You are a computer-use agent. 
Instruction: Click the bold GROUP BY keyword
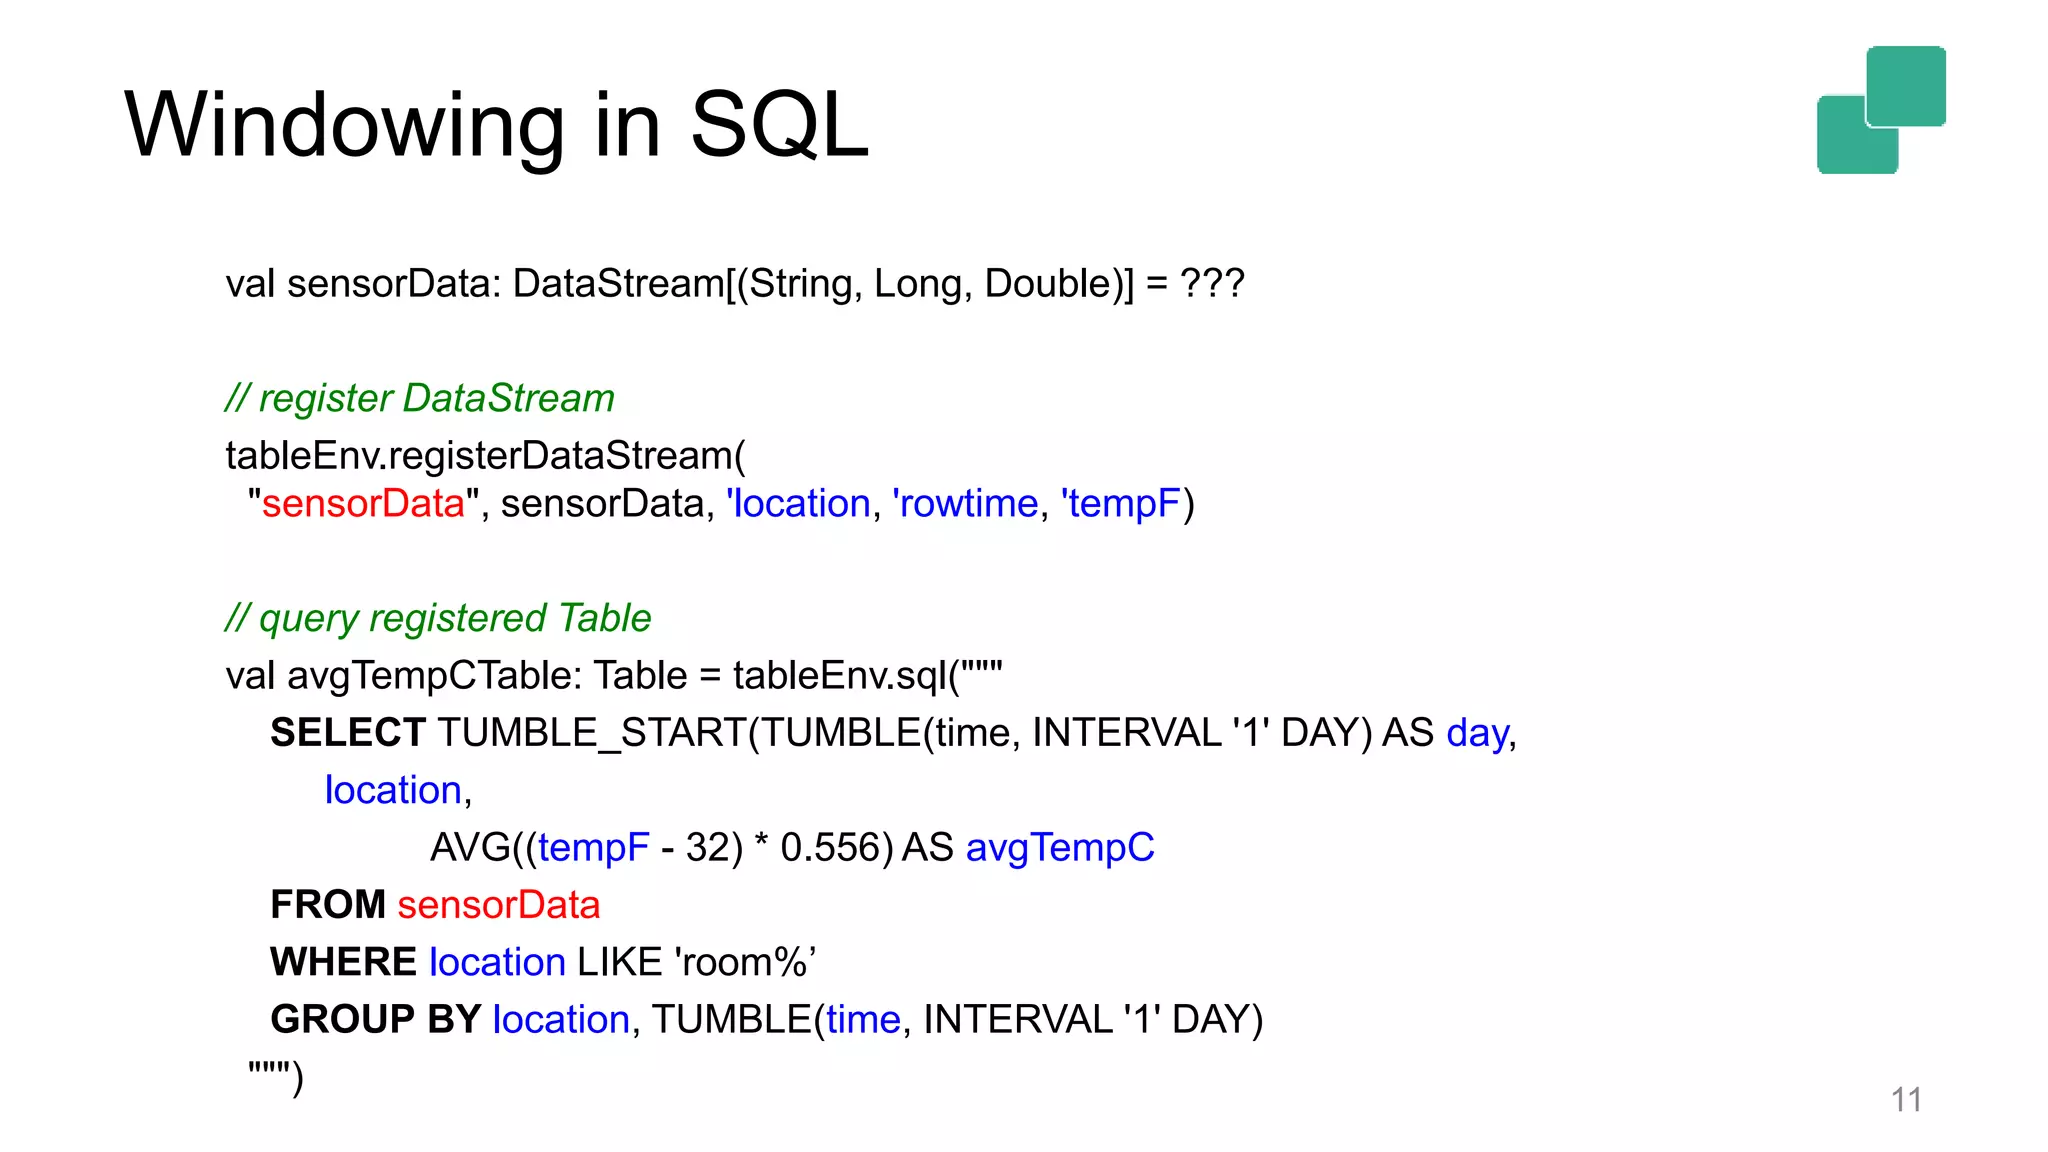[x=376, y=1019]
